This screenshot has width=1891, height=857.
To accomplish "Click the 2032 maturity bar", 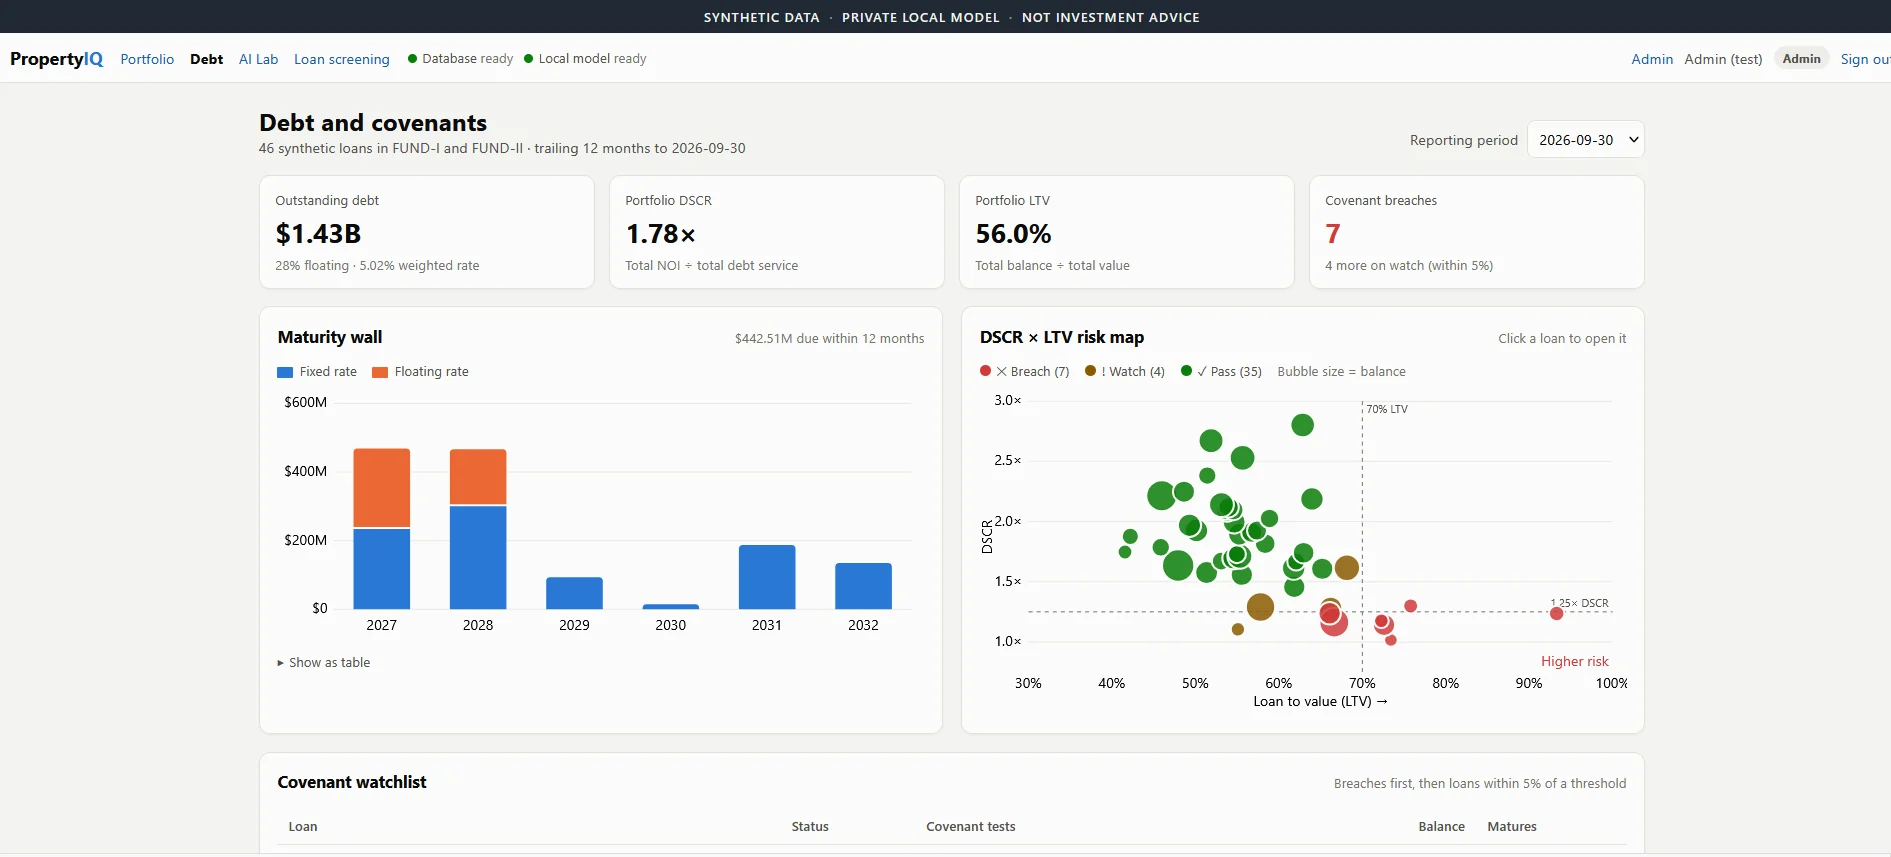I will 863,586.
